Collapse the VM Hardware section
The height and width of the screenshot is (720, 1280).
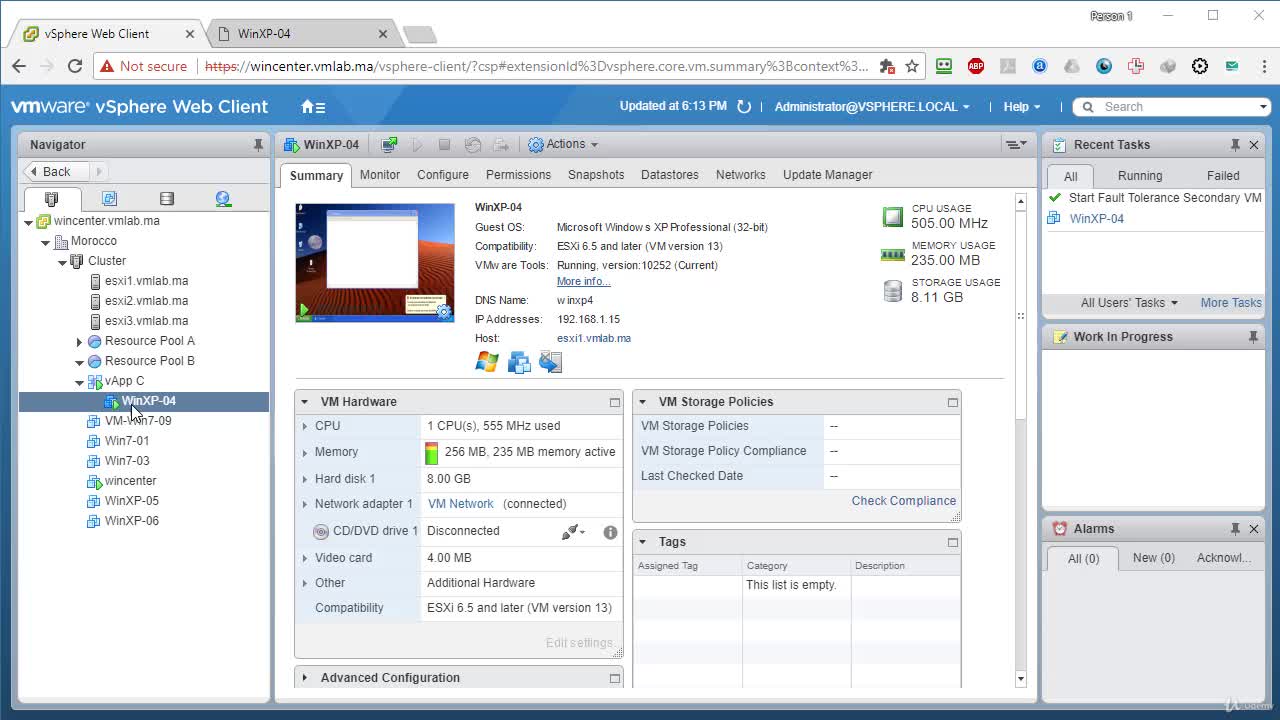pyautogui.click(x=305, y=402)
